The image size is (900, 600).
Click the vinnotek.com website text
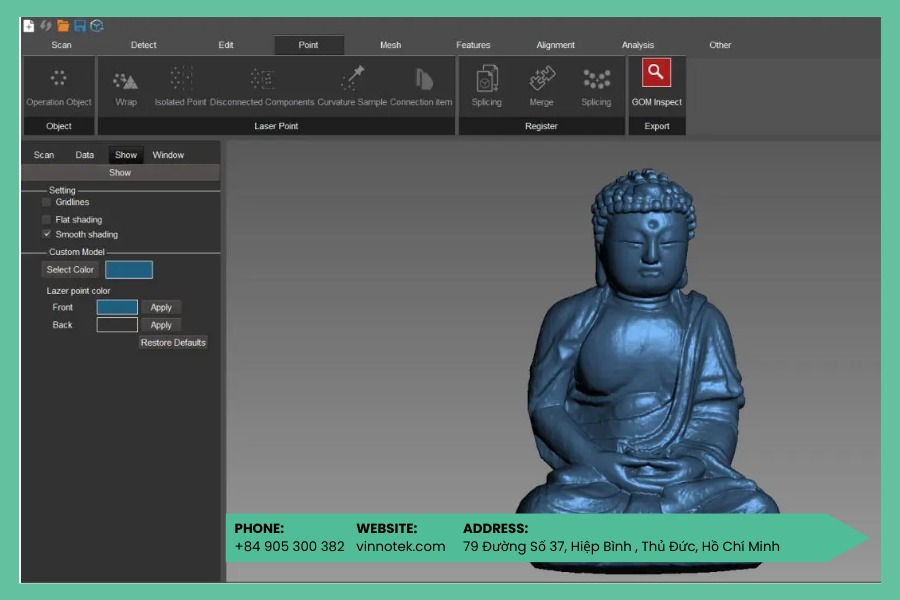tap(401, 546)
